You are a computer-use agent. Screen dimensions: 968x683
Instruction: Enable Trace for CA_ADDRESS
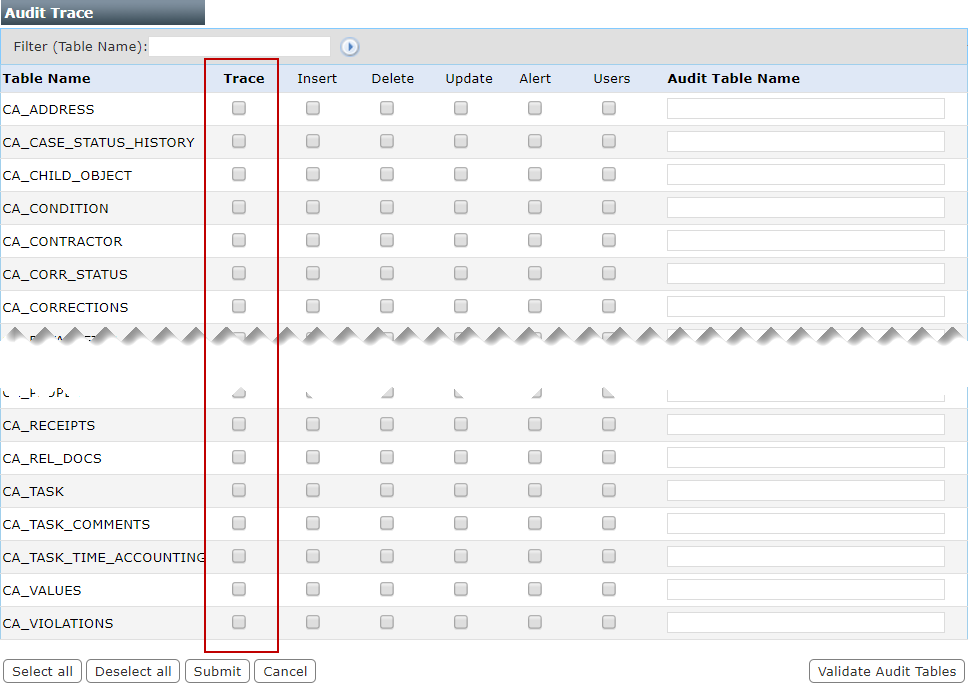(239, 109)
